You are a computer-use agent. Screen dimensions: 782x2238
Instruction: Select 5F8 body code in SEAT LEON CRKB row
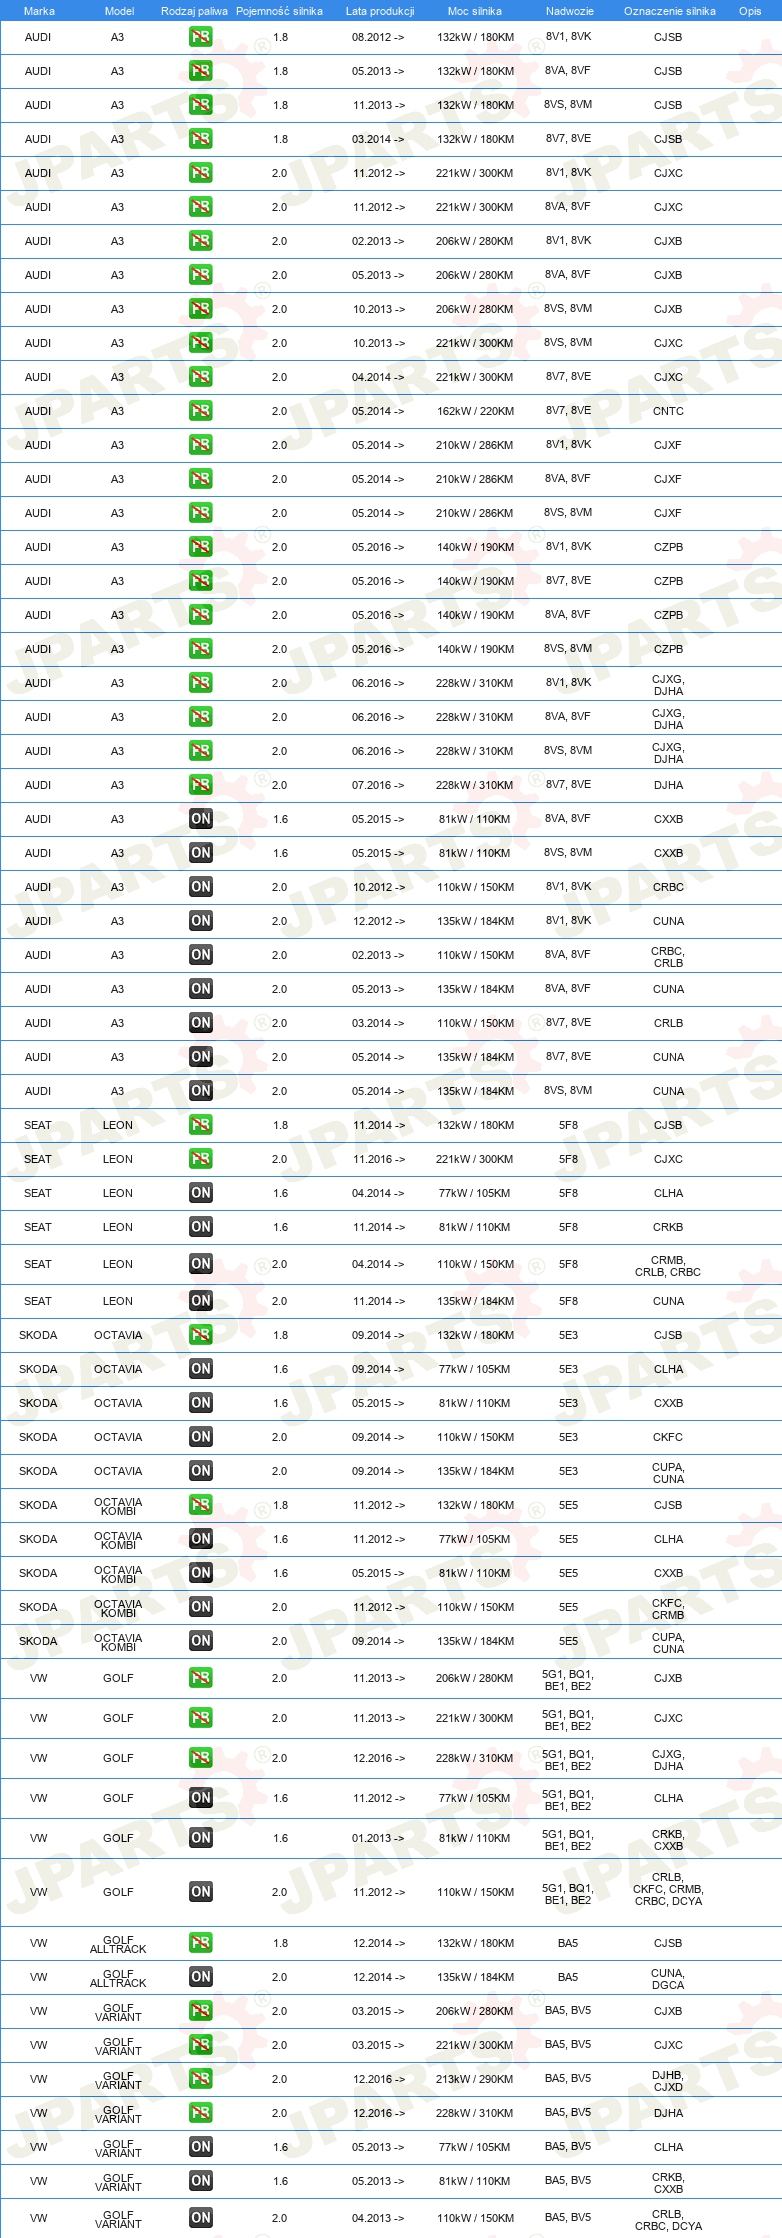pos(568,1227)
